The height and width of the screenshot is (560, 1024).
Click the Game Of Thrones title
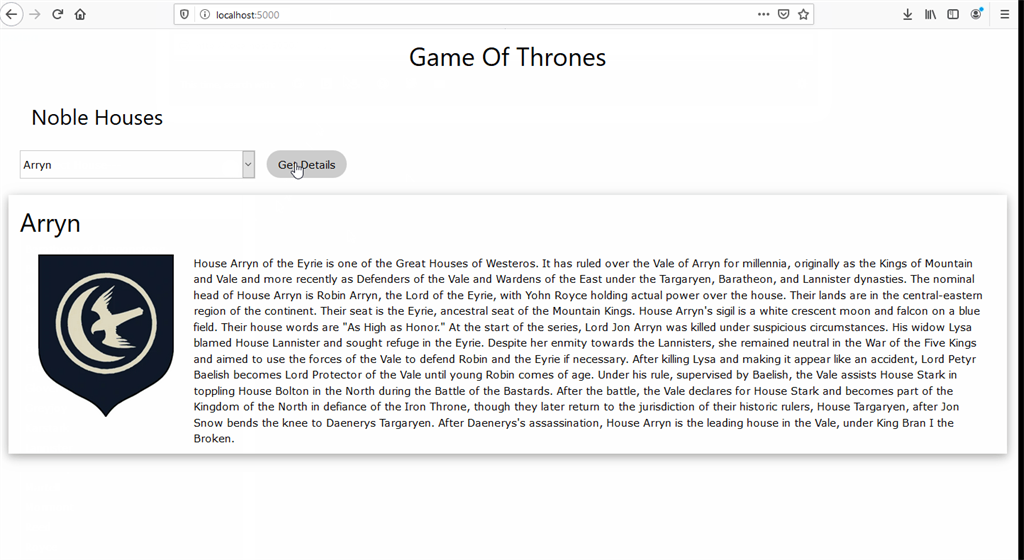507,57
